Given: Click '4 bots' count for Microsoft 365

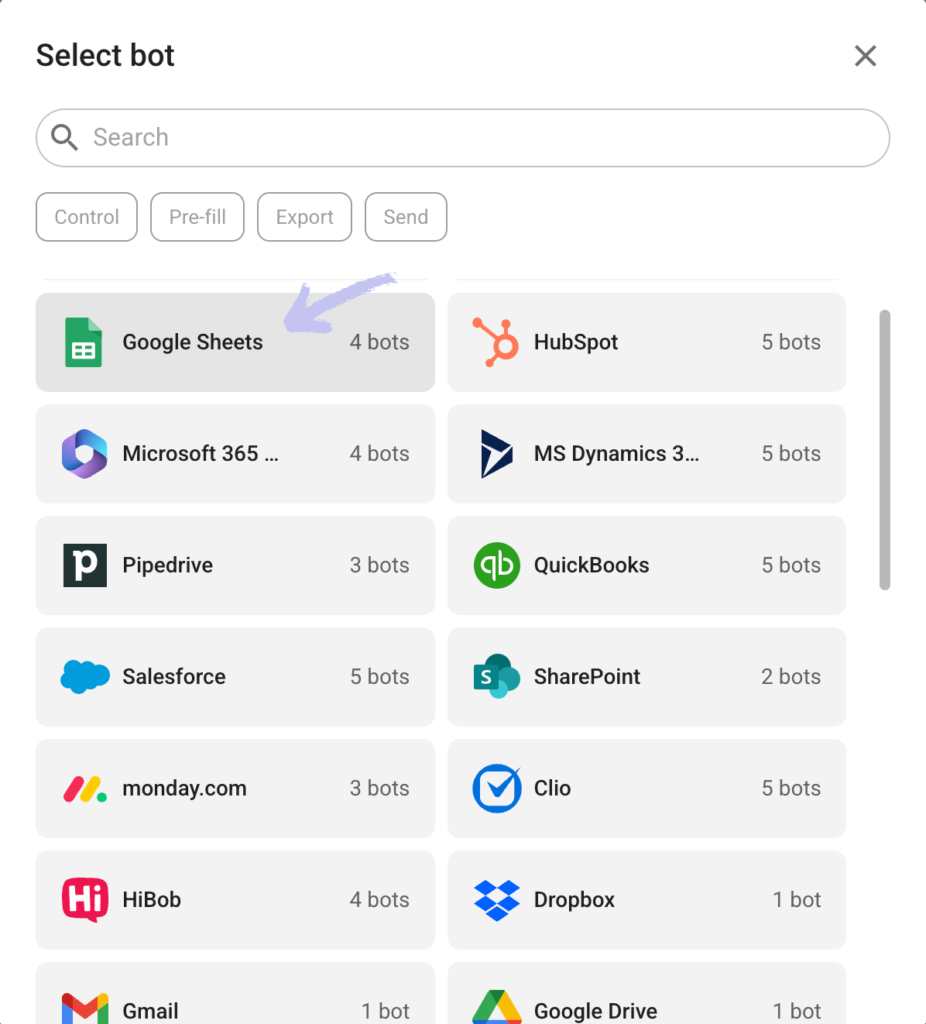Looking at the screenshot, I should pyautogui.click(x=379, y=454).
